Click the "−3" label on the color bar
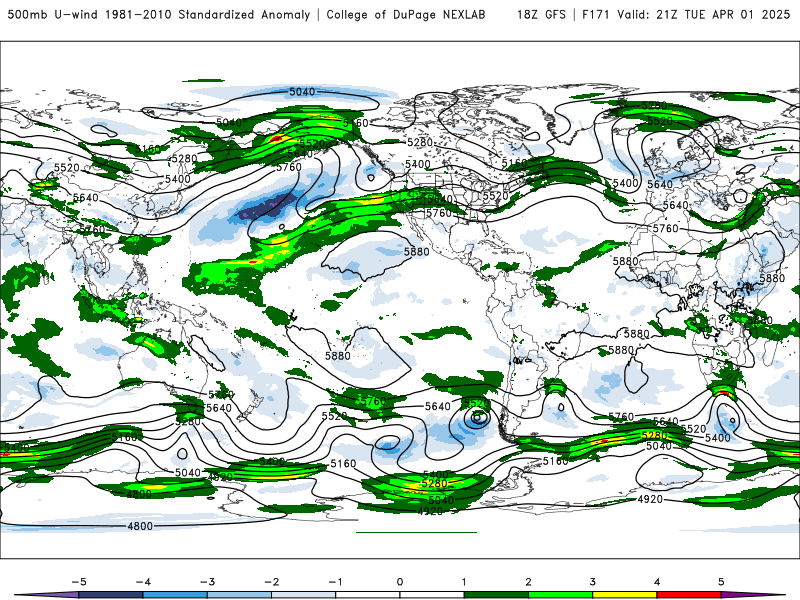The image size is (800, 600). point(207,582)
